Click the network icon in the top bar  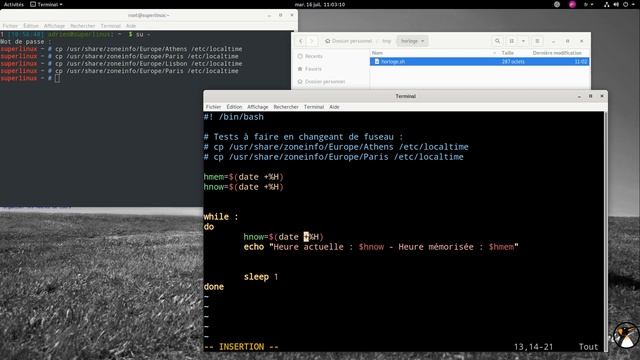coord(607,4)
